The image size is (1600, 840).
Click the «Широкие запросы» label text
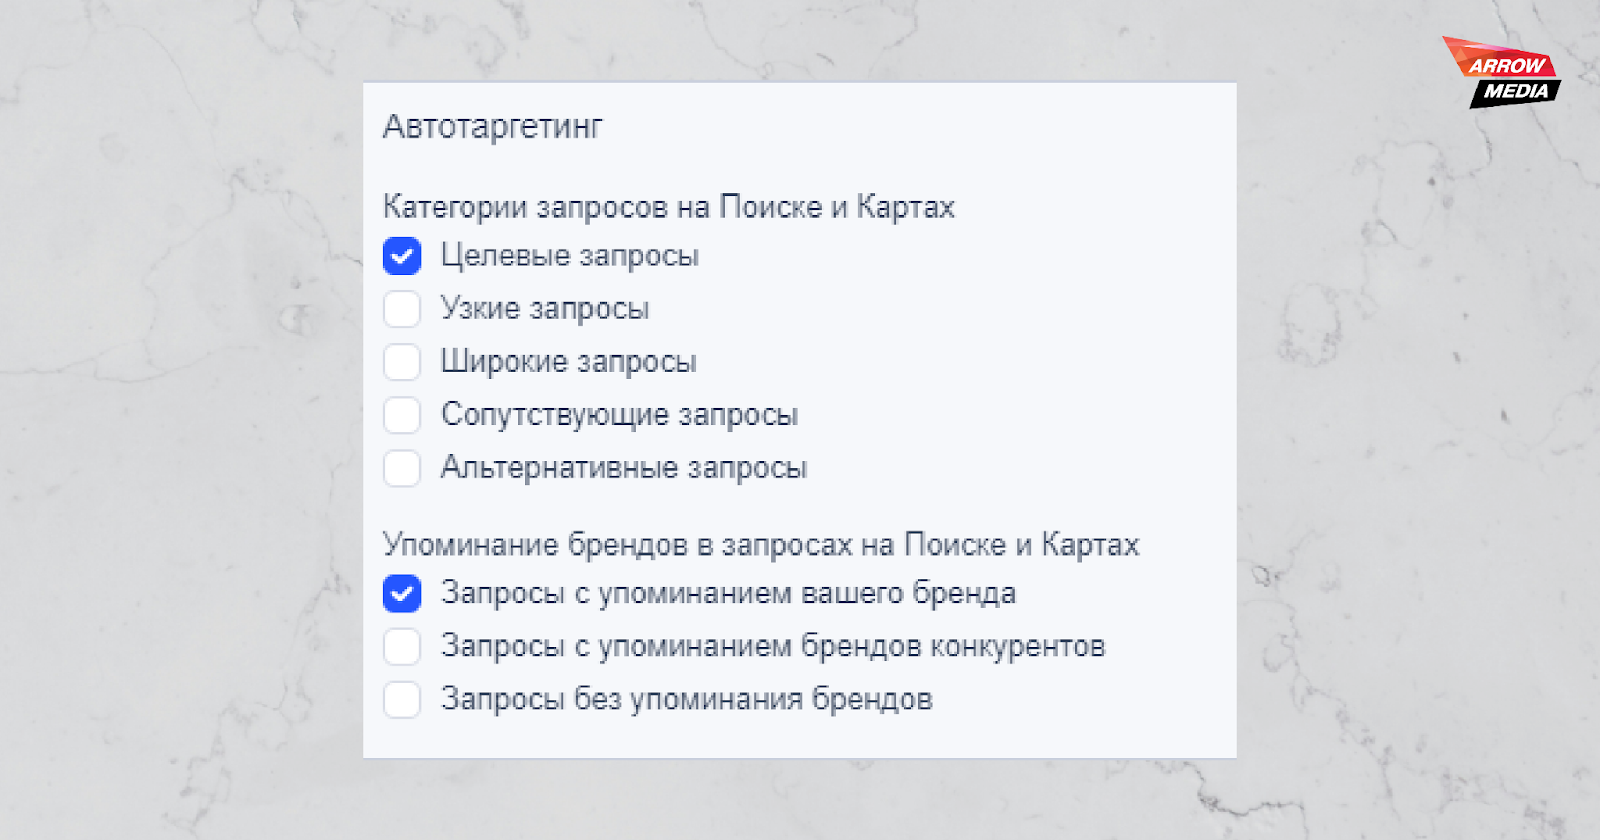567,362
